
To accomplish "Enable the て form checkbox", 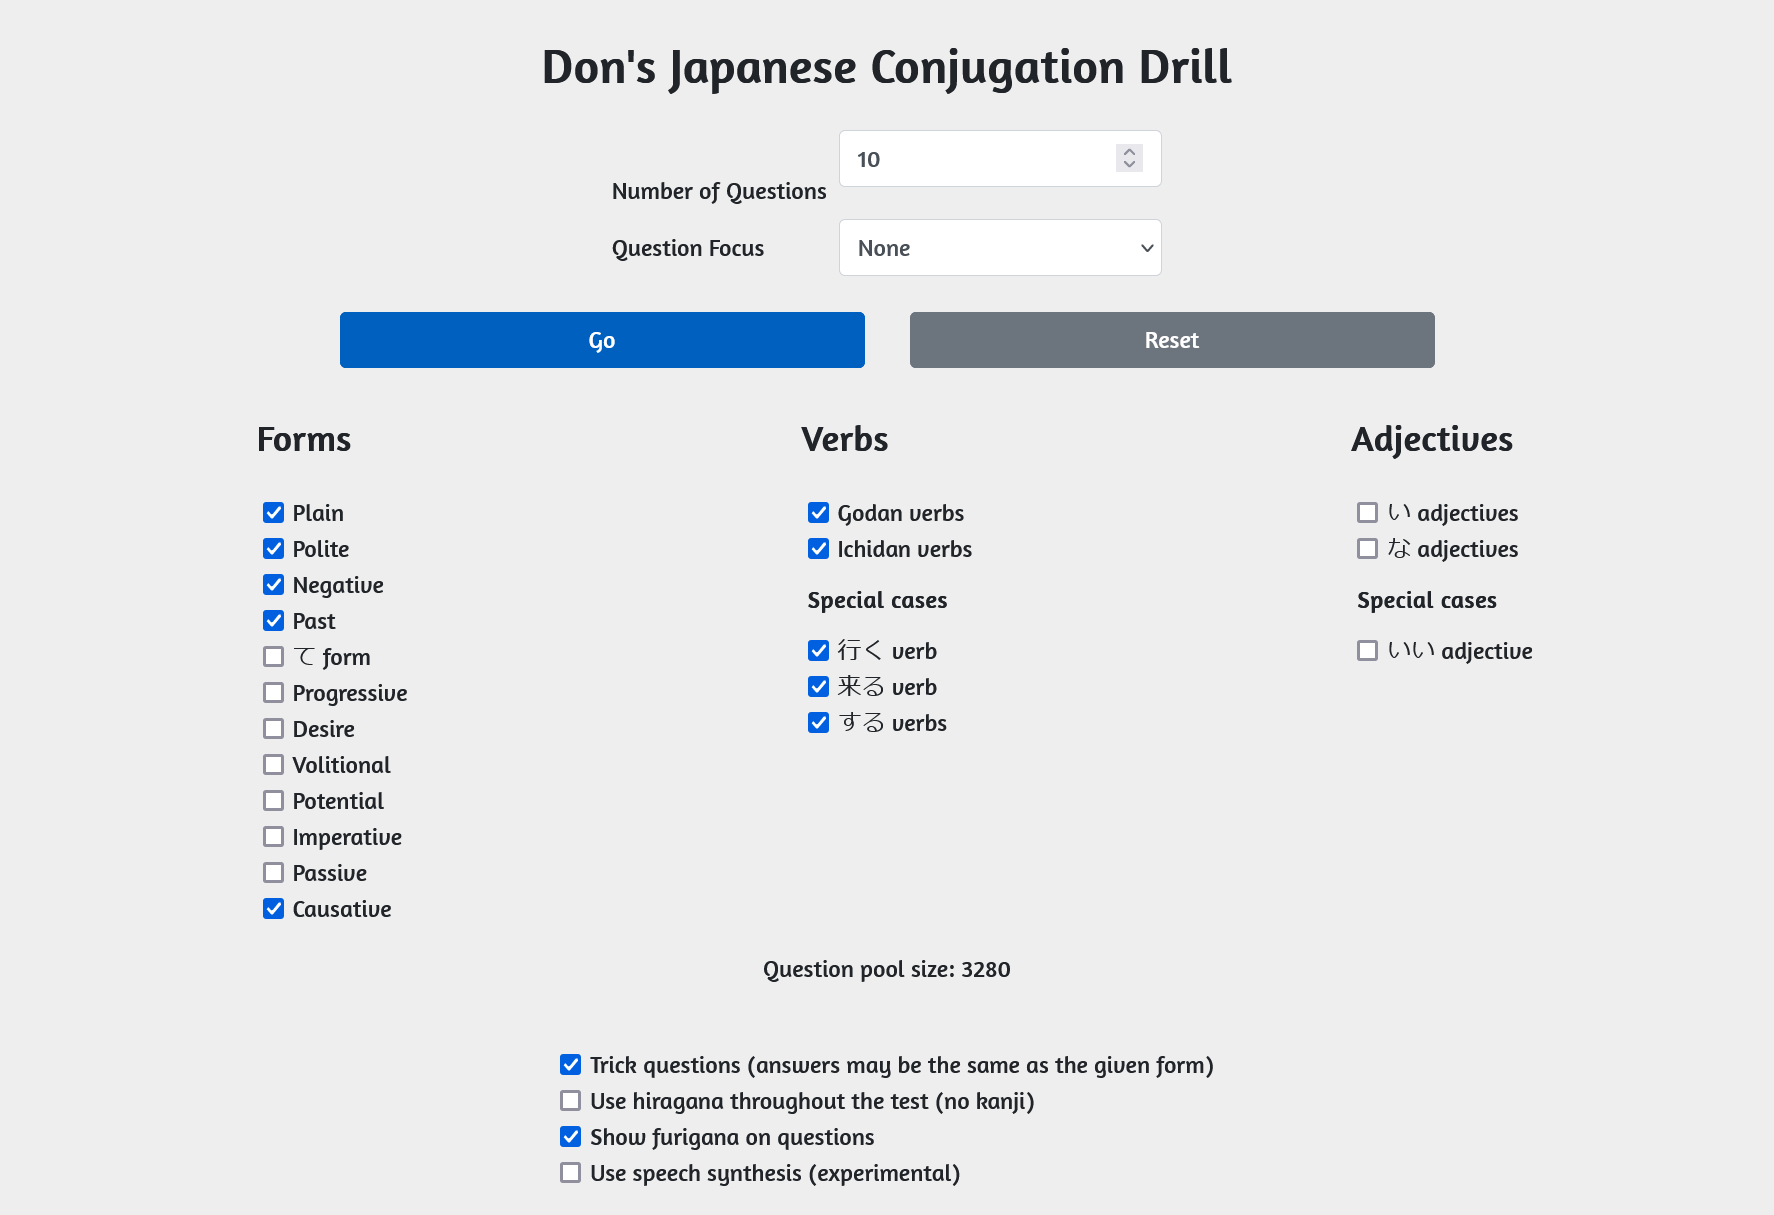I will 274,656.
